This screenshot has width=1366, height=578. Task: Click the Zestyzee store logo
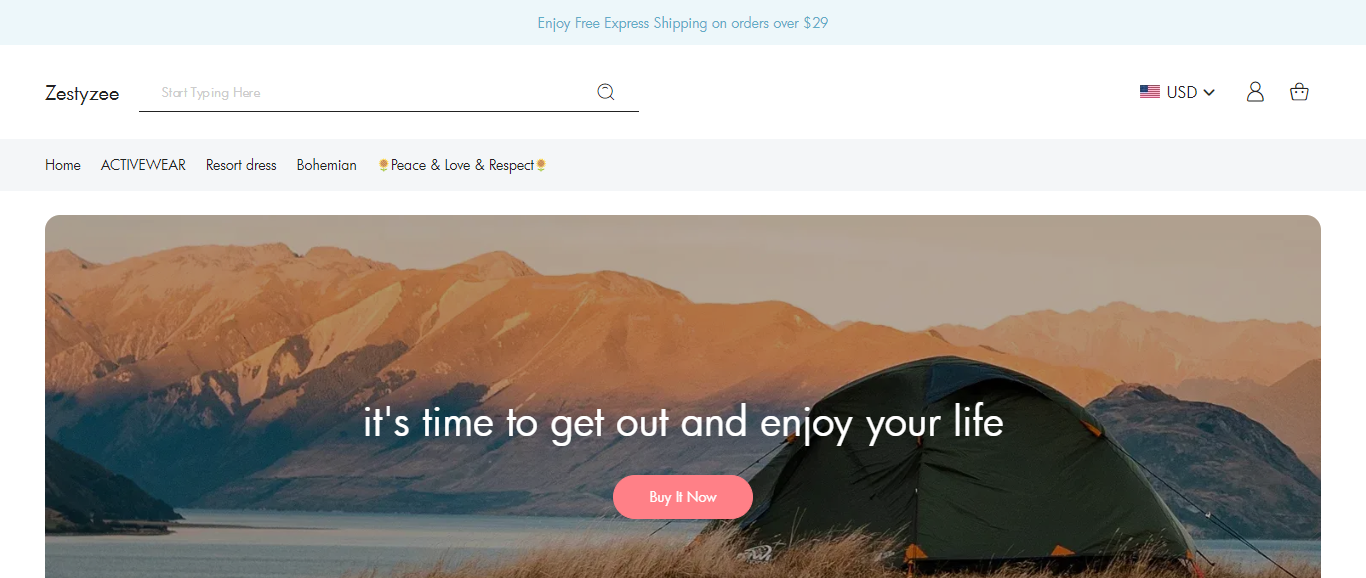tap(82, 93)
